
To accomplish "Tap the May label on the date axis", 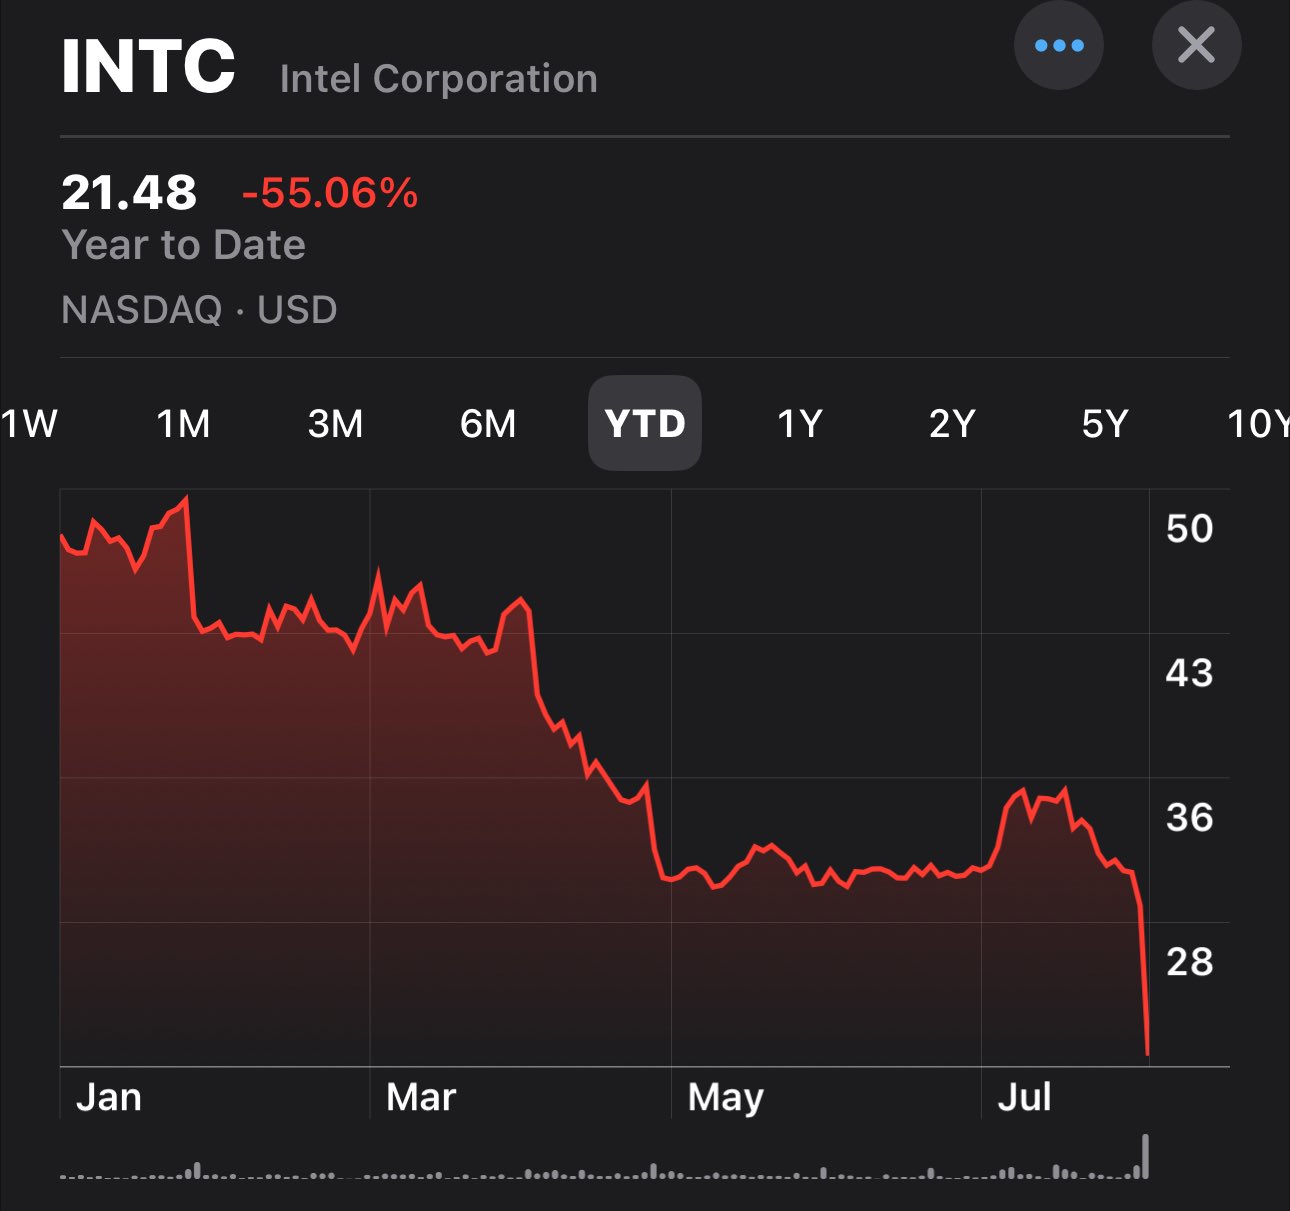I will point(726,1098).
